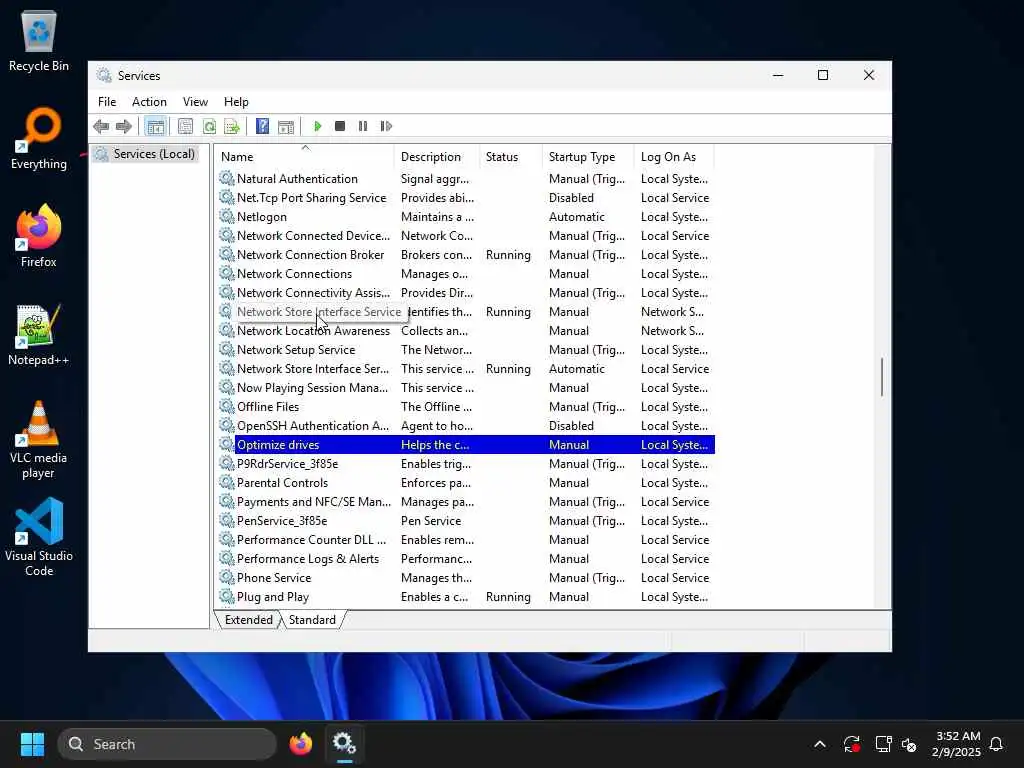Click the Refresh toolbar icon
This screenshot has height=768, width=1024.
(209, 126)
